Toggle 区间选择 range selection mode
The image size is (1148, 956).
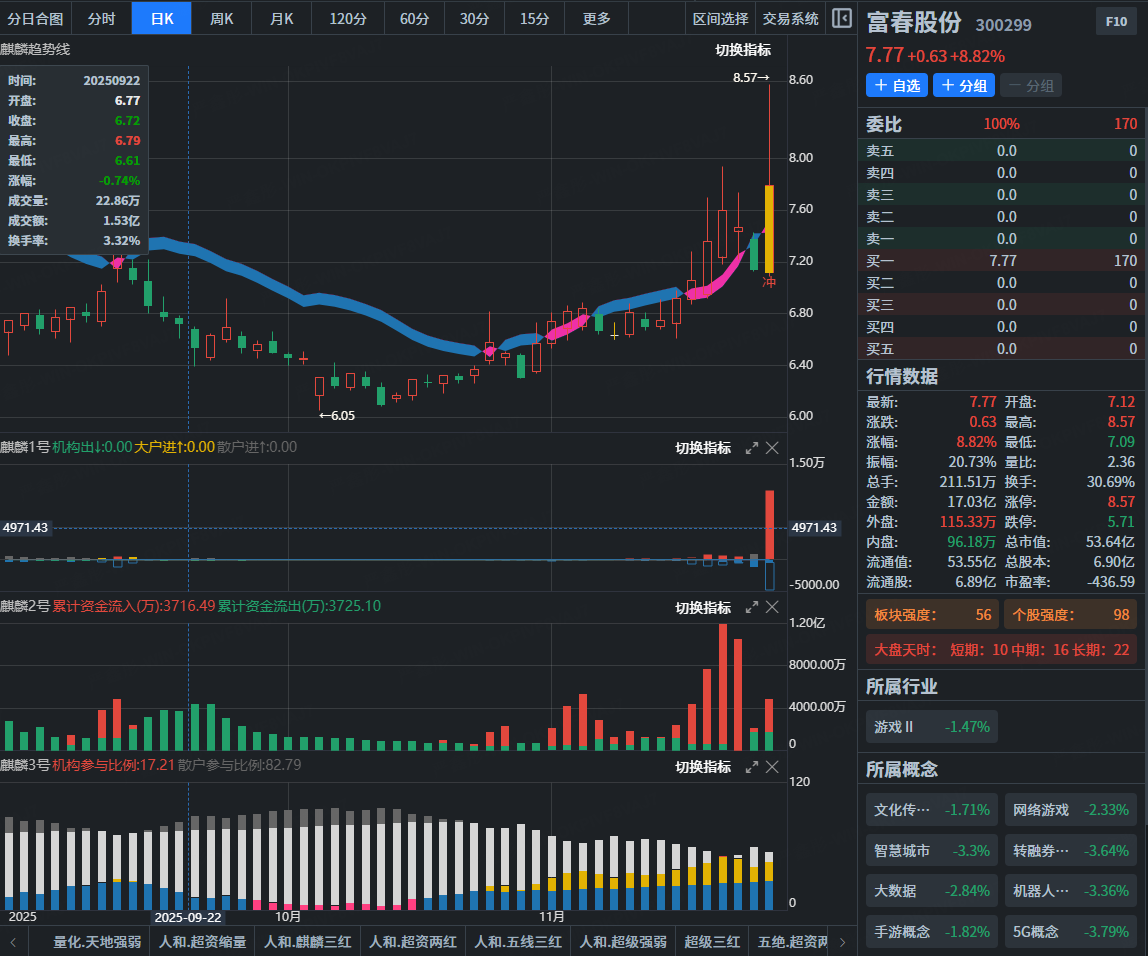[x=720, y=18]
